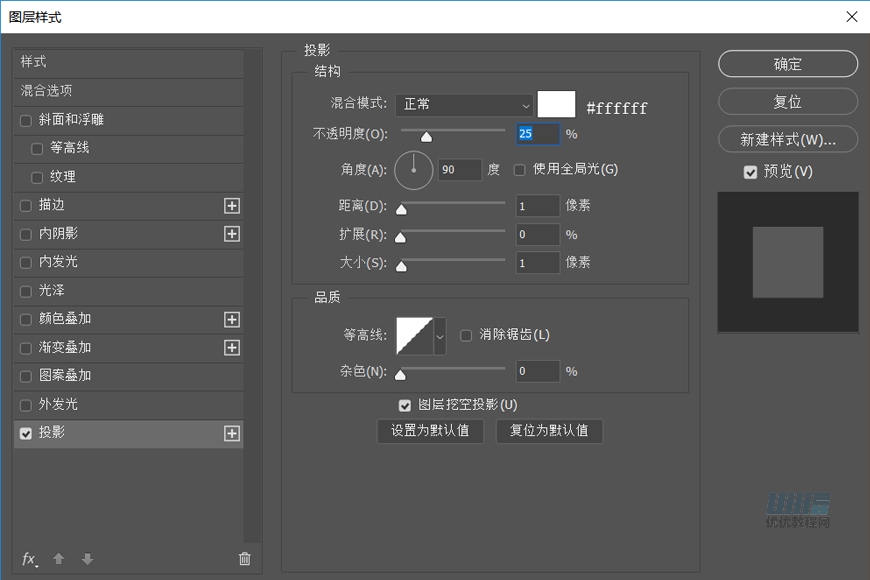Click the trash icon to delete effect
The height and width of the screenshot is (580, 870).
pyautogui.click(x=244, y=559)
